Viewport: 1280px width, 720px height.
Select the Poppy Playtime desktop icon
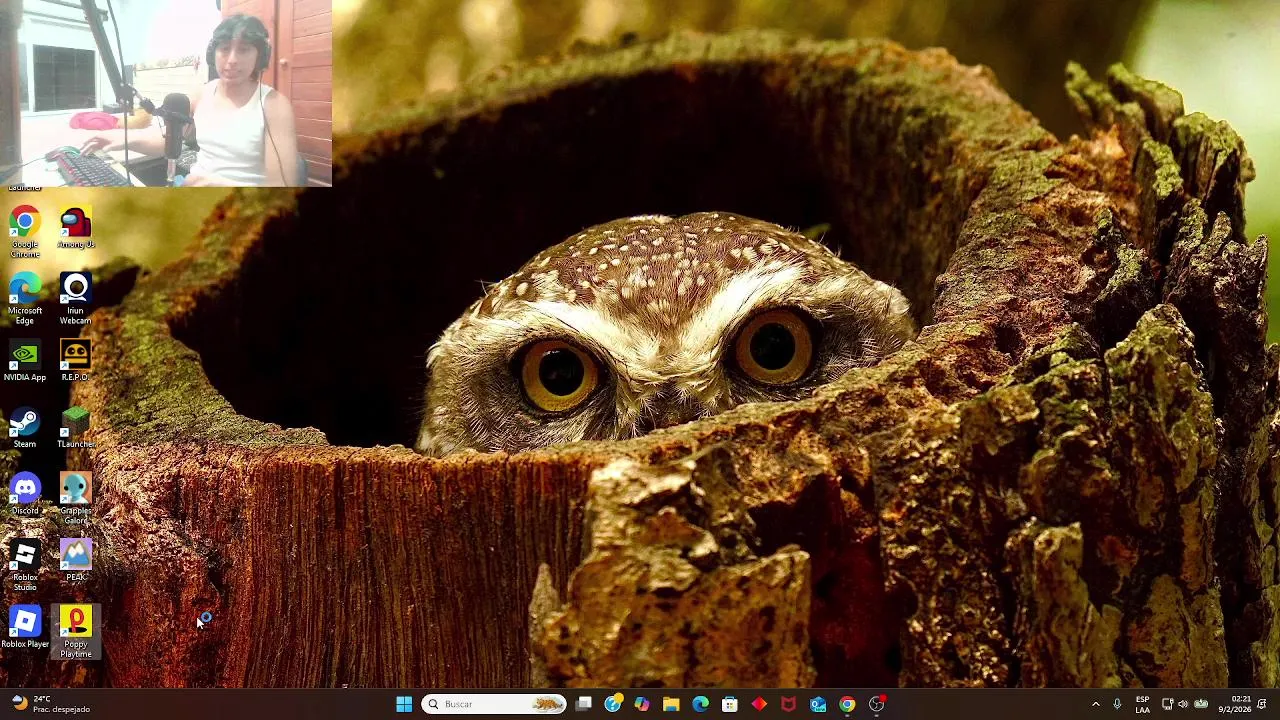[75, 632]
